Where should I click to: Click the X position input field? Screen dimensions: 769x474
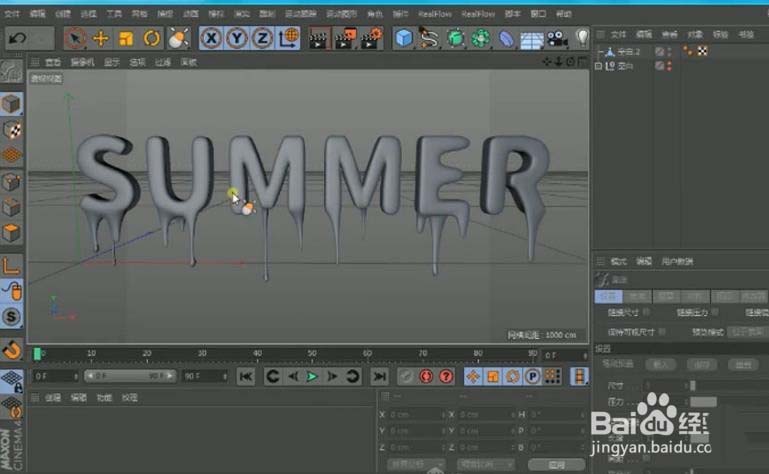414,414
